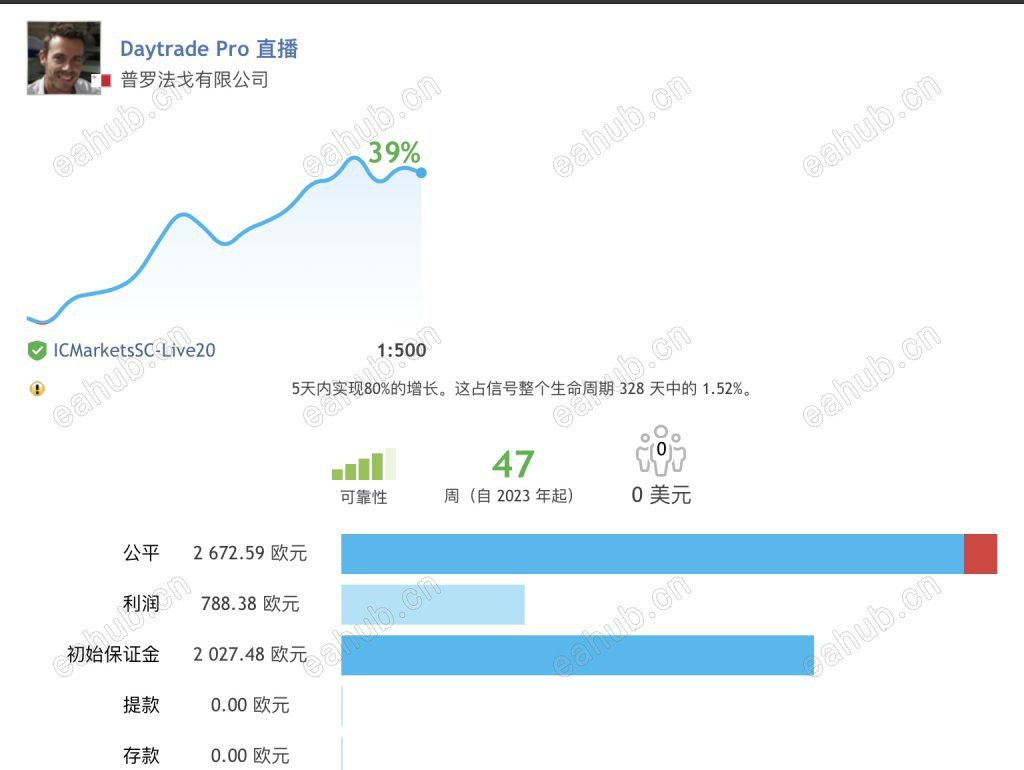
Task: Click the 提款 0.00 欧元 value
Action: pyautogui.click(x=250, y=705)
